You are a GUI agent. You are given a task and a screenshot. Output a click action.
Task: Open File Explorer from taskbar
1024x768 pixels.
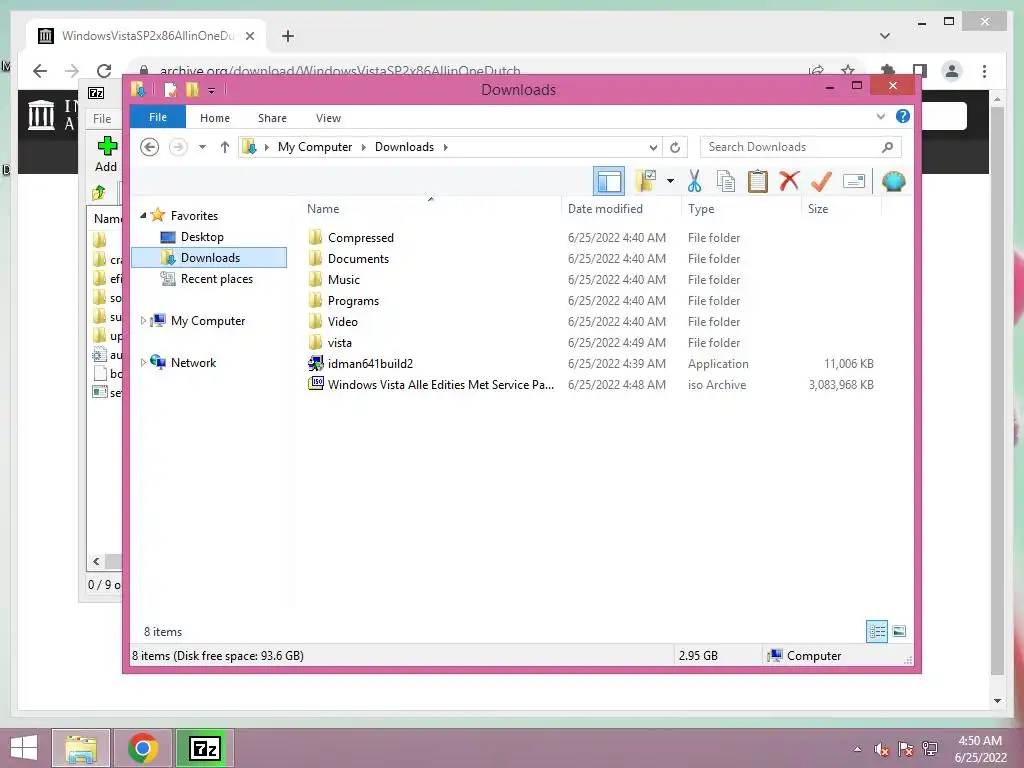point(81,748)
